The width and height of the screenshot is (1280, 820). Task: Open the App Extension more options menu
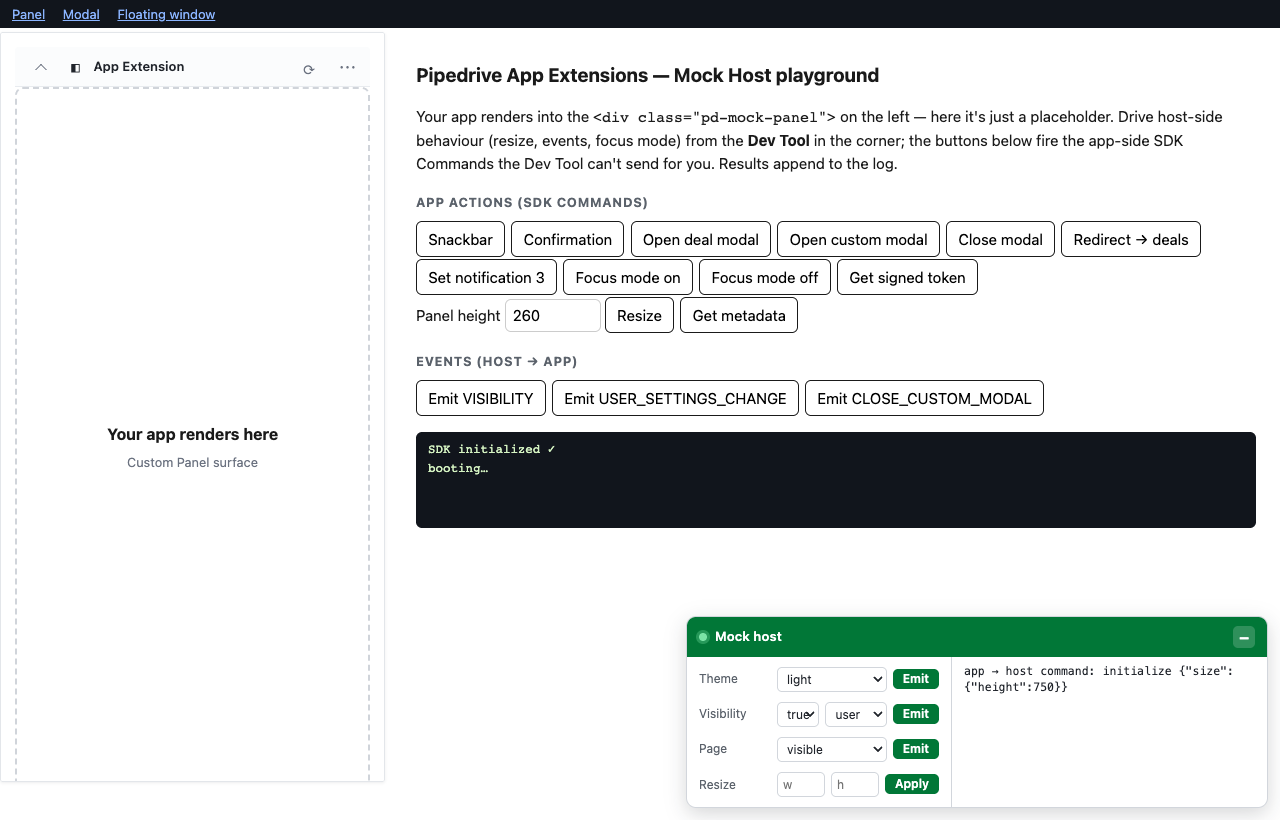tap(347, 68)
